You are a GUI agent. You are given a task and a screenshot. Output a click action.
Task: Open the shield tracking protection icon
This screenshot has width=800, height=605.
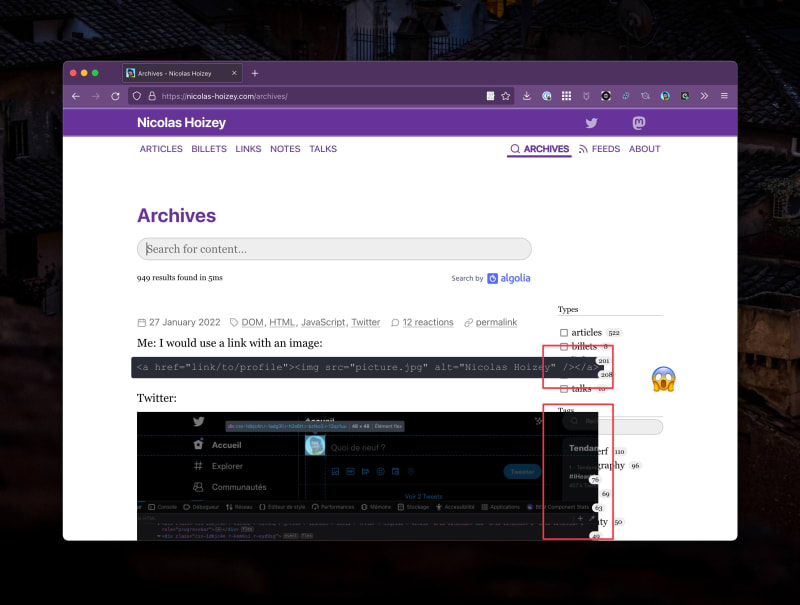point(137,96)
